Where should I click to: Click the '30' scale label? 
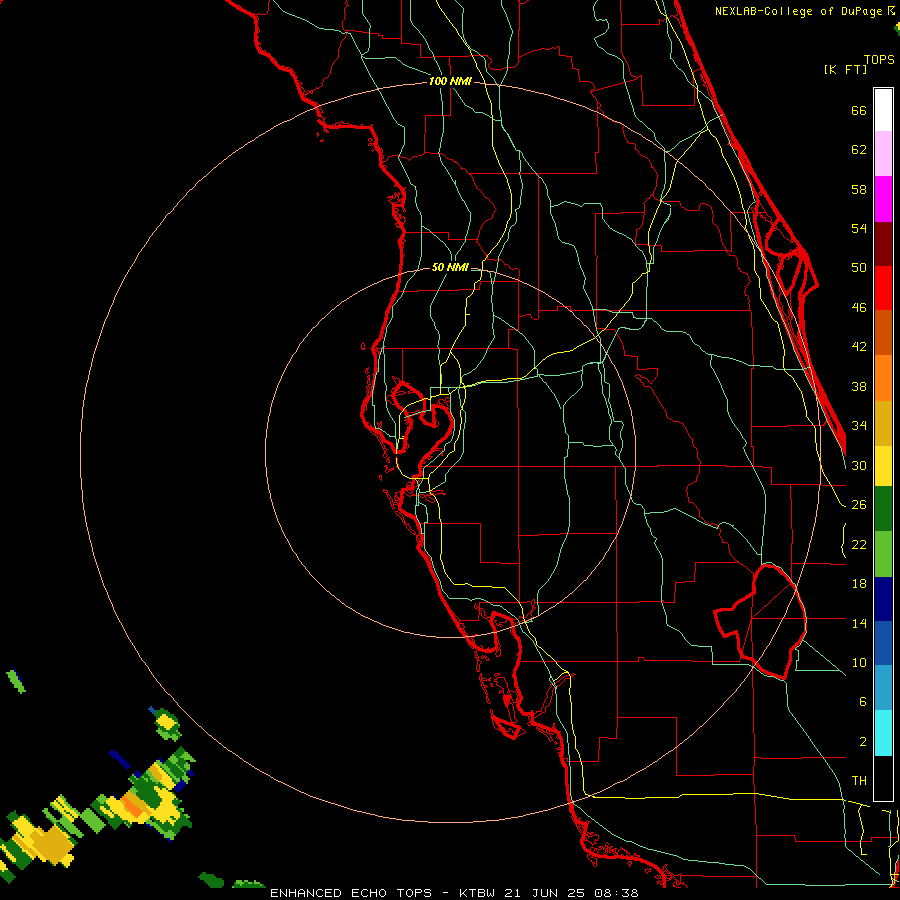coord(859,465)
